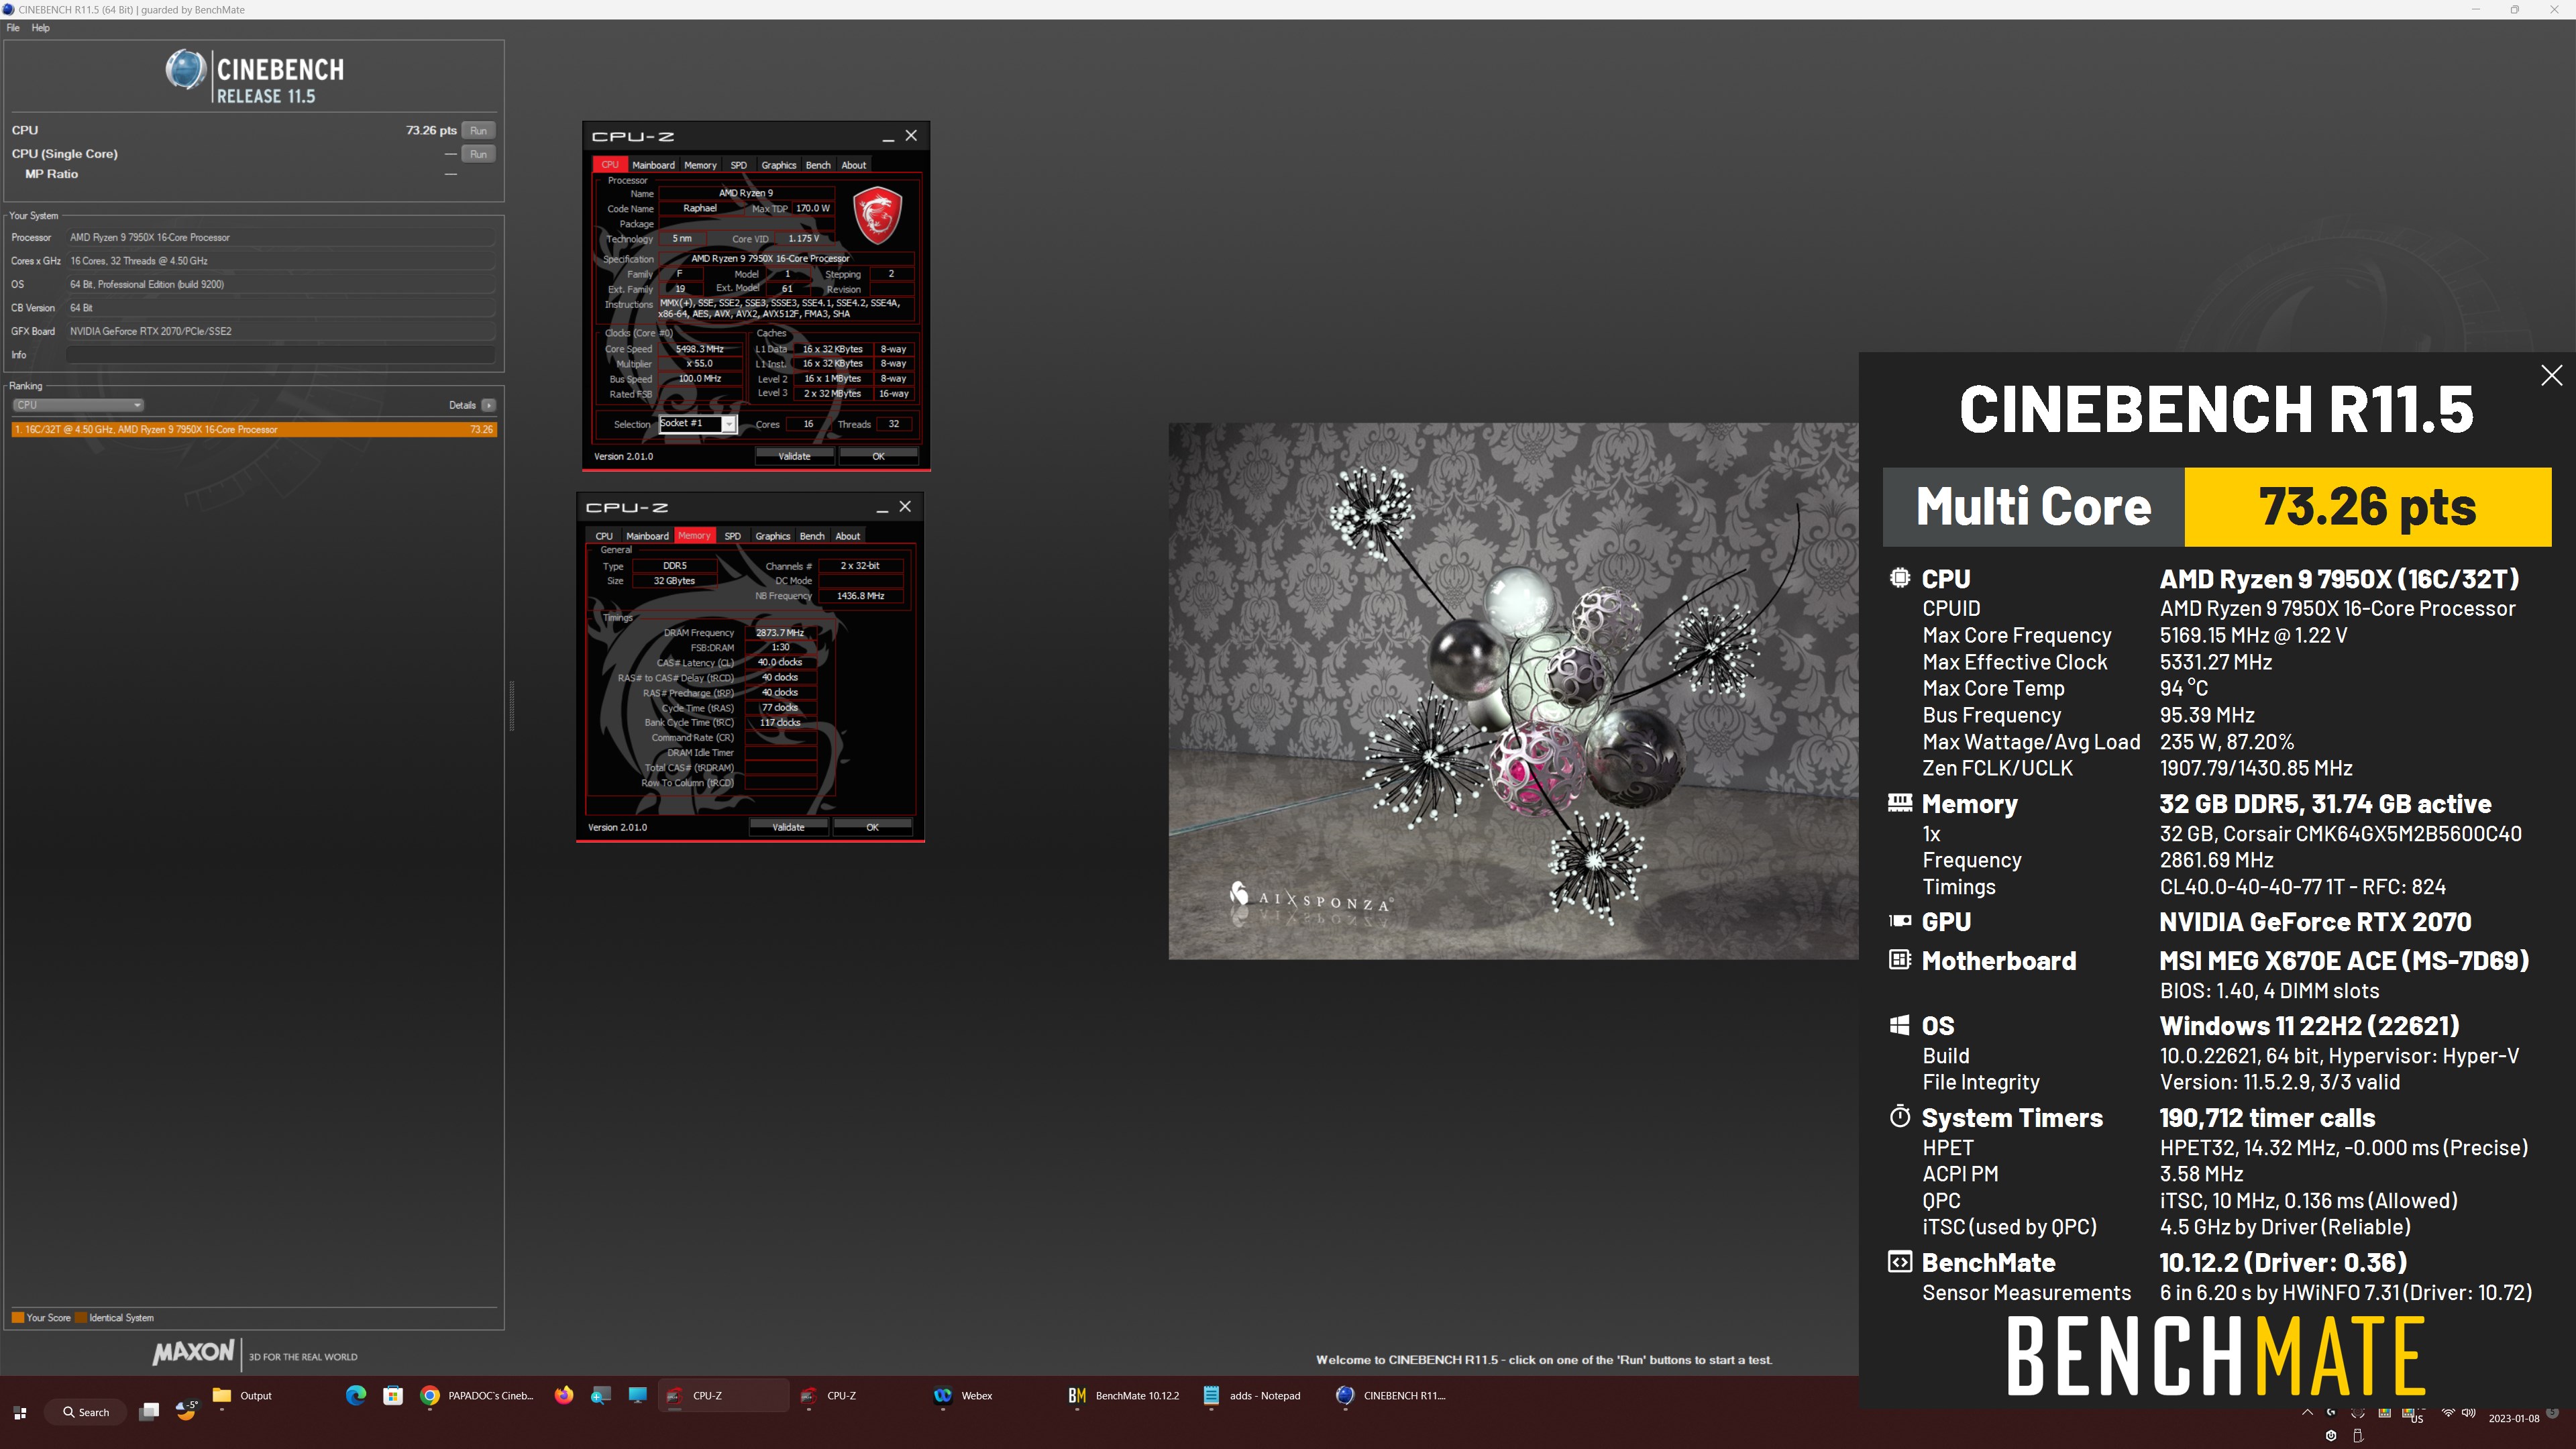Minimize the lower CPU-Z memory window
The height and width of the screenshot is (1449, 2576).
coord(882,508)
